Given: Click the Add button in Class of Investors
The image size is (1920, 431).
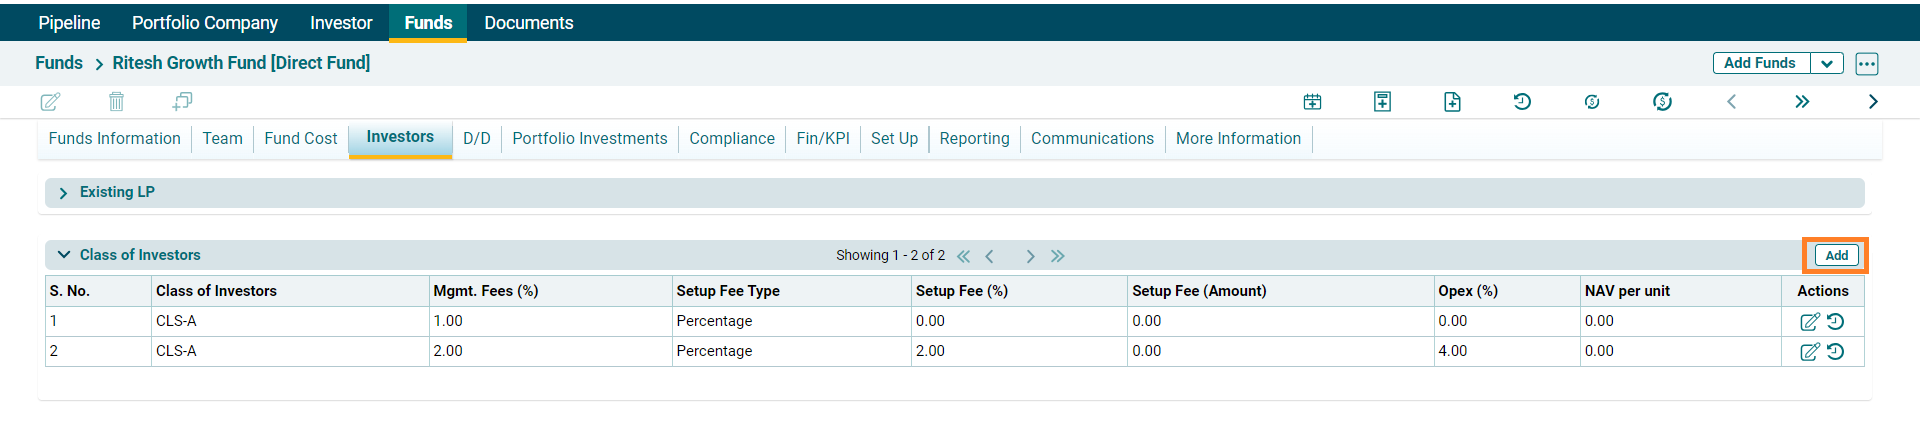Looking at the screenshot, I should [1836, 256].
